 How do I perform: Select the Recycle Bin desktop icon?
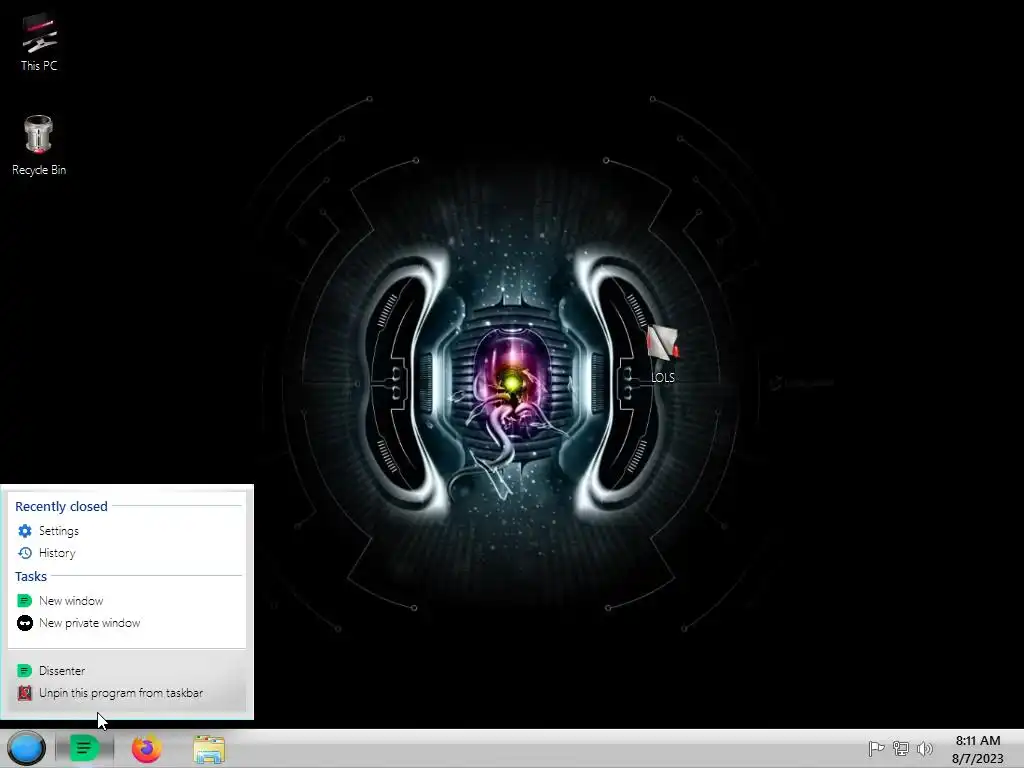[39, 145]
